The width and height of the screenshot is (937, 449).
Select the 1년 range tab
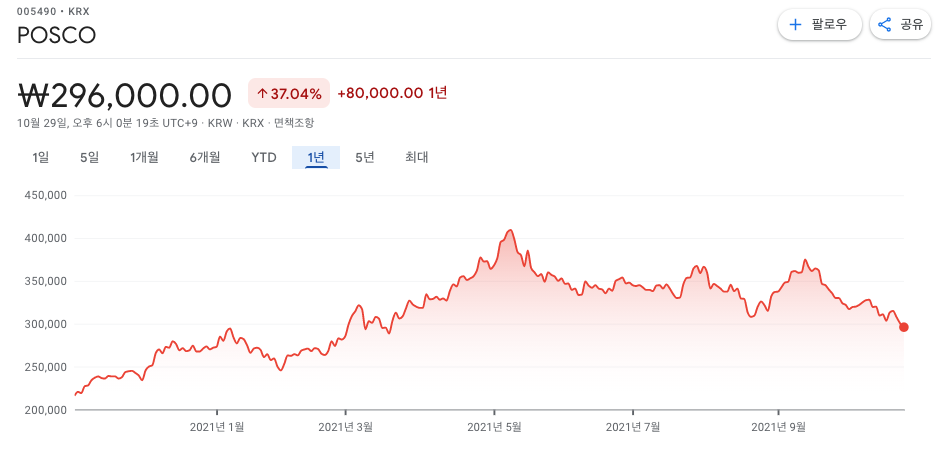(x=316, y=158)
